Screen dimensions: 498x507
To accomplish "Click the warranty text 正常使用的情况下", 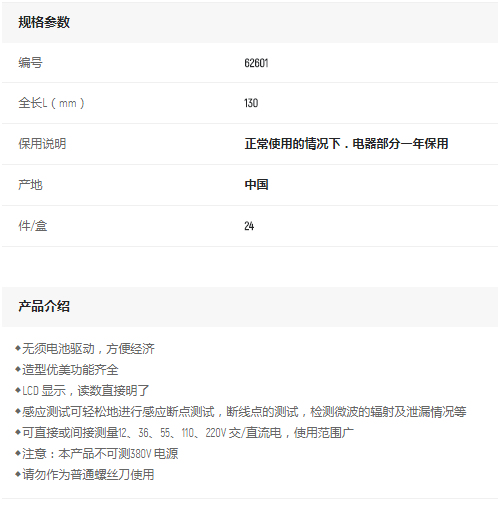I will 292,144.
